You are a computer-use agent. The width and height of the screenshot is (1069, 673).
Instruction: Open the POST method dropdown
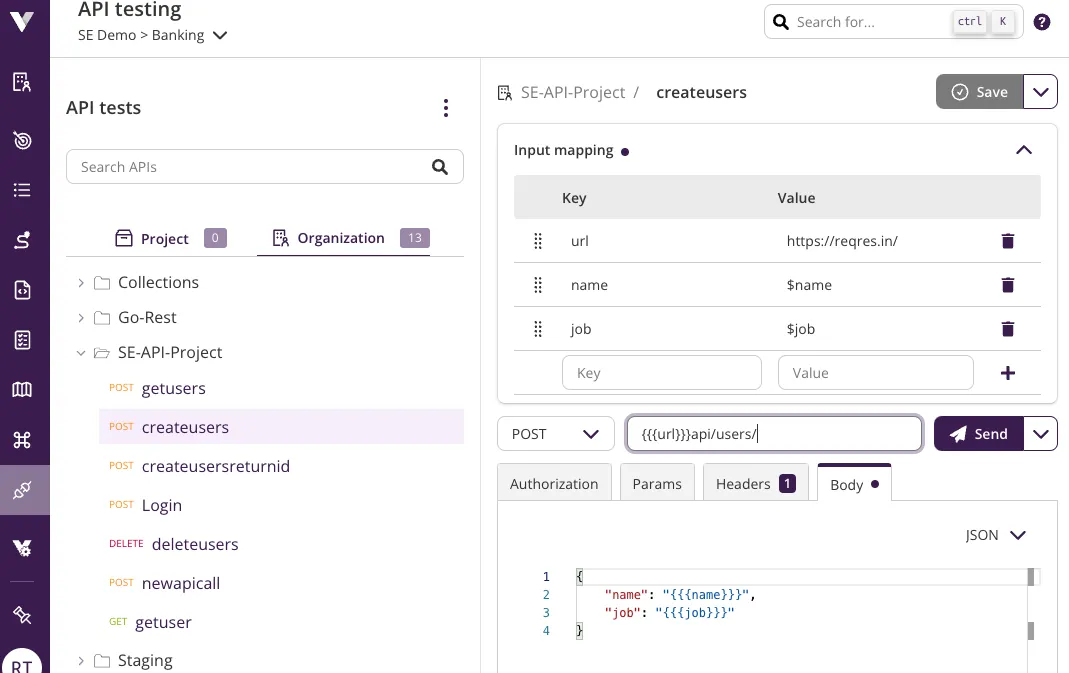coord(555,434)
